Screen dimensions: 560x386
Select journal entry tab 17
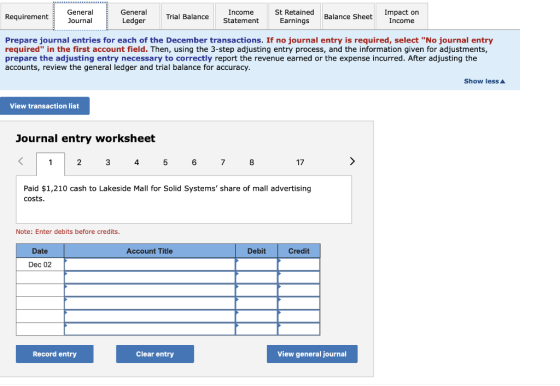pos(300,162)
